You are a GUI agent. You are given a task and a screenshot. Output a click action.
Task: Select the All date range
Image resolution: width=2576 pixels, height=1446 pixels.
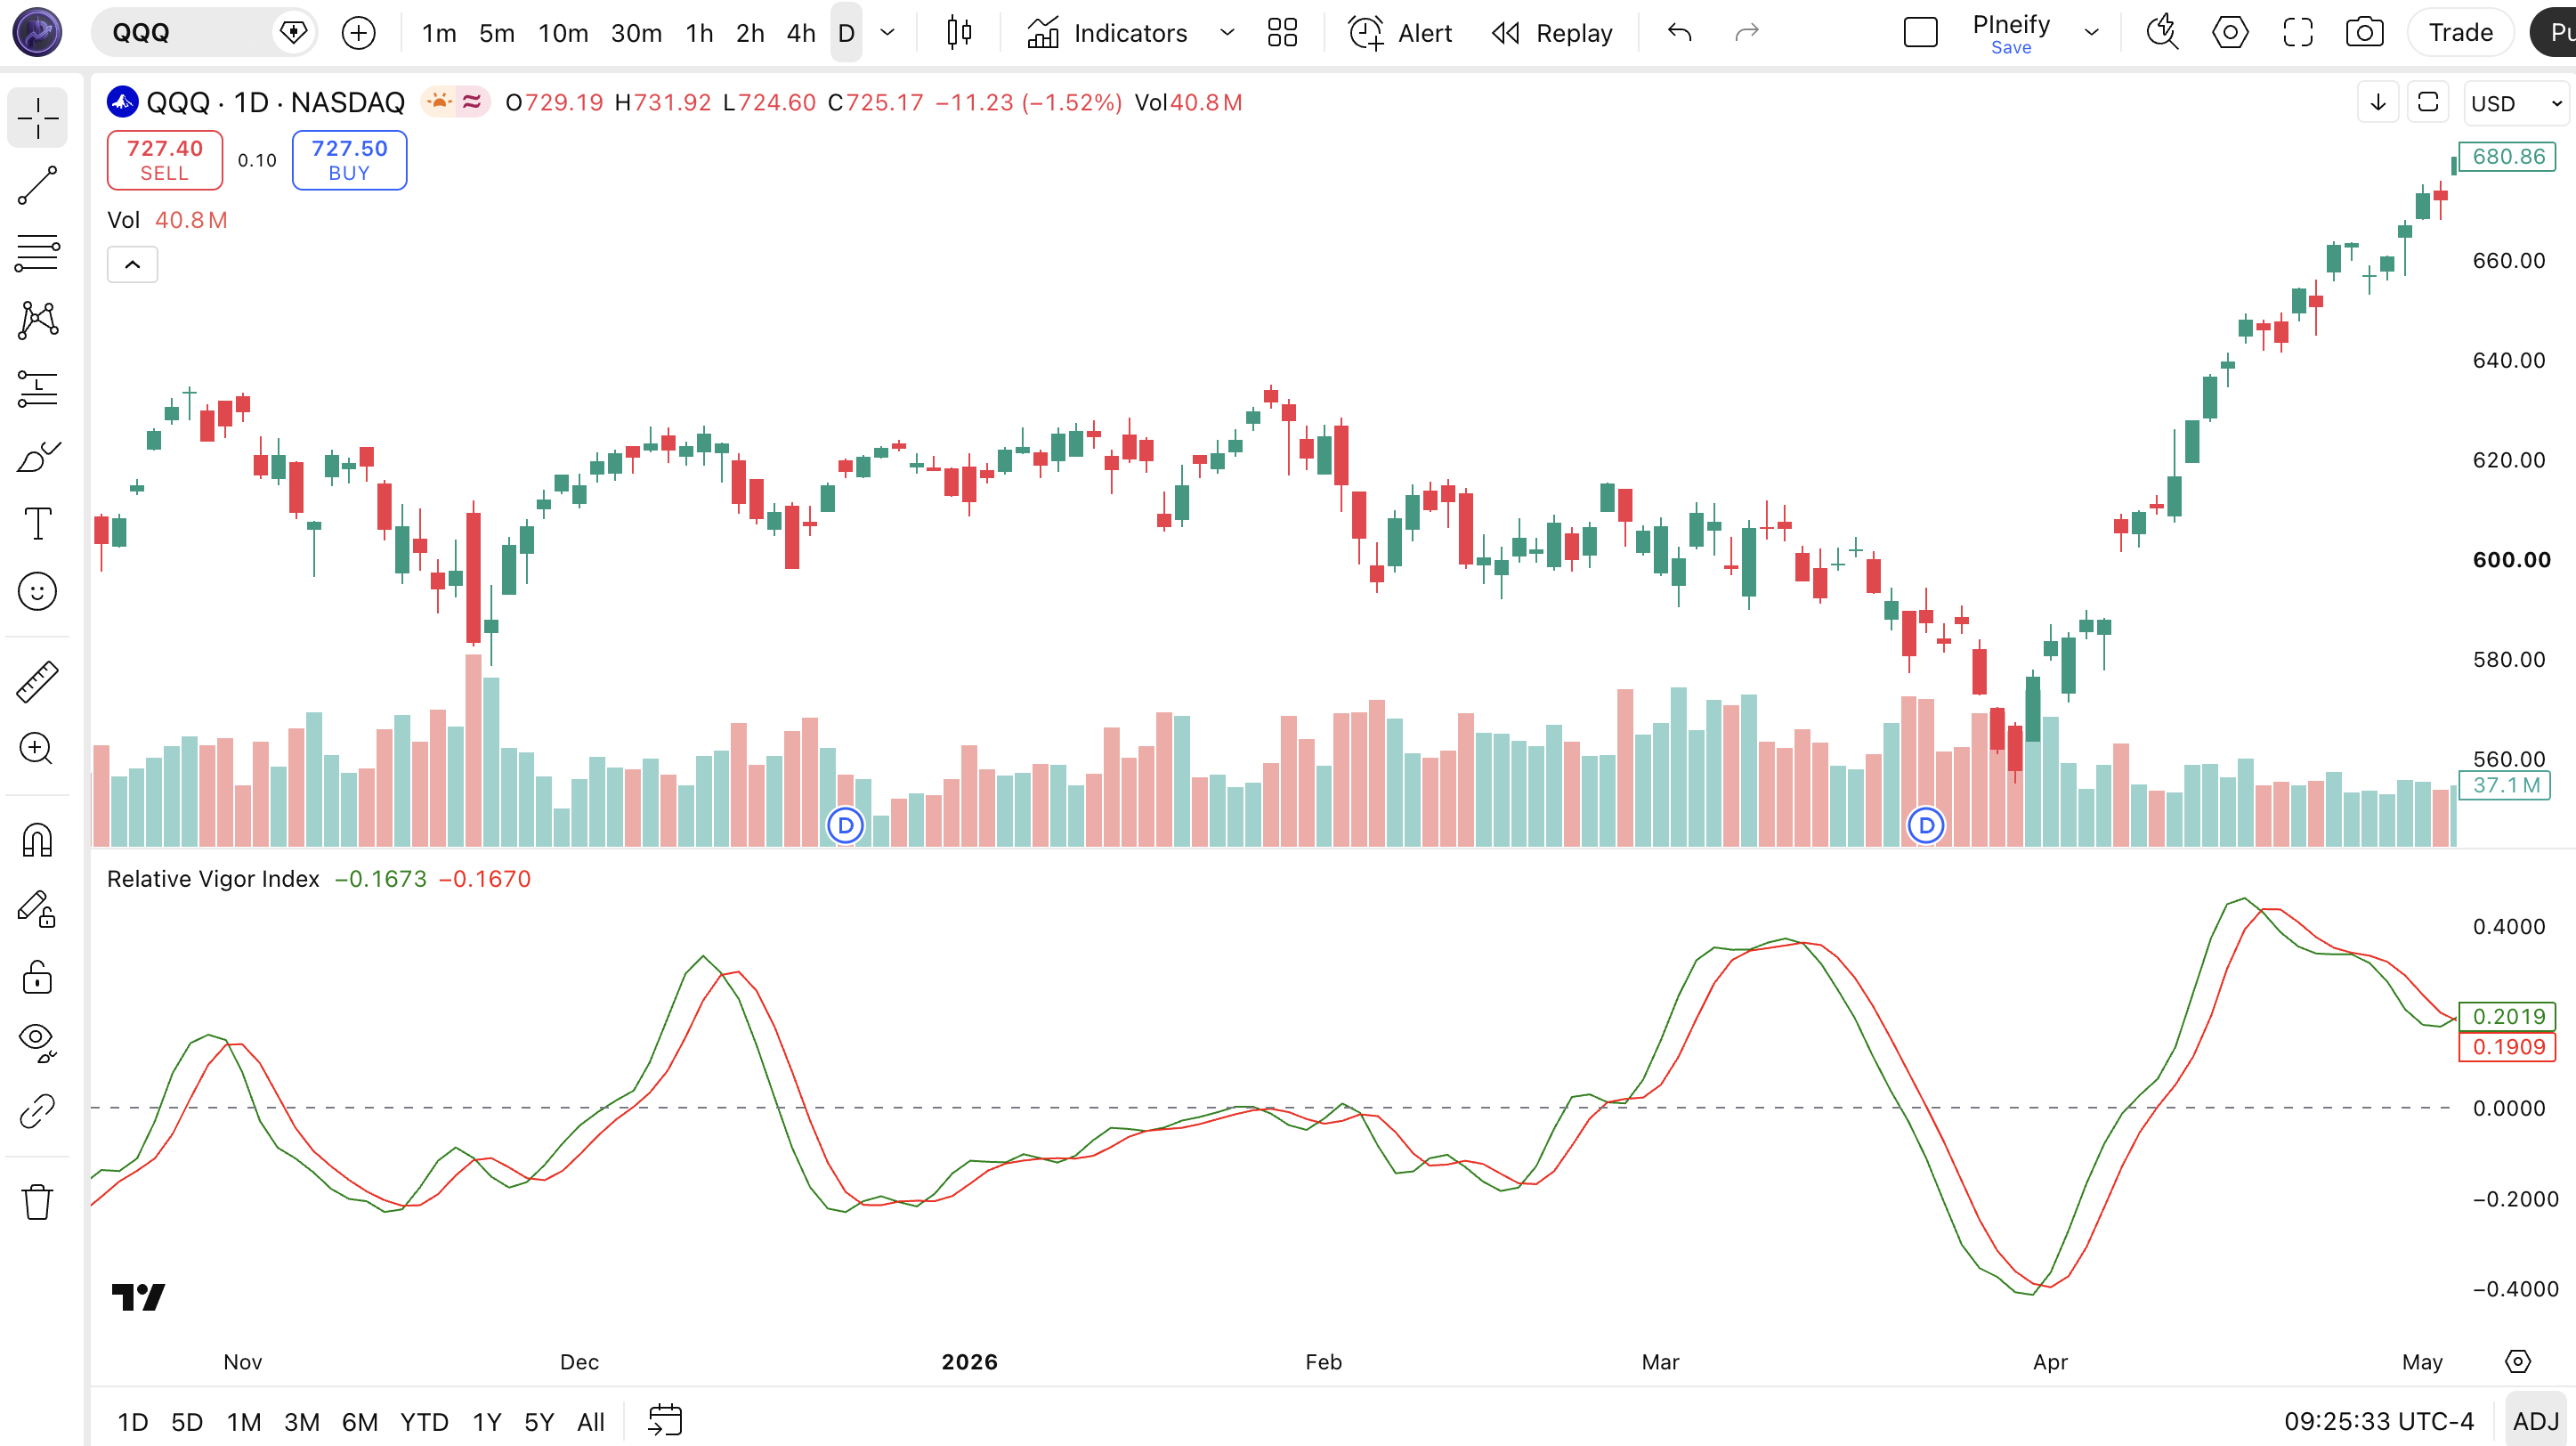coord(590,1421)
